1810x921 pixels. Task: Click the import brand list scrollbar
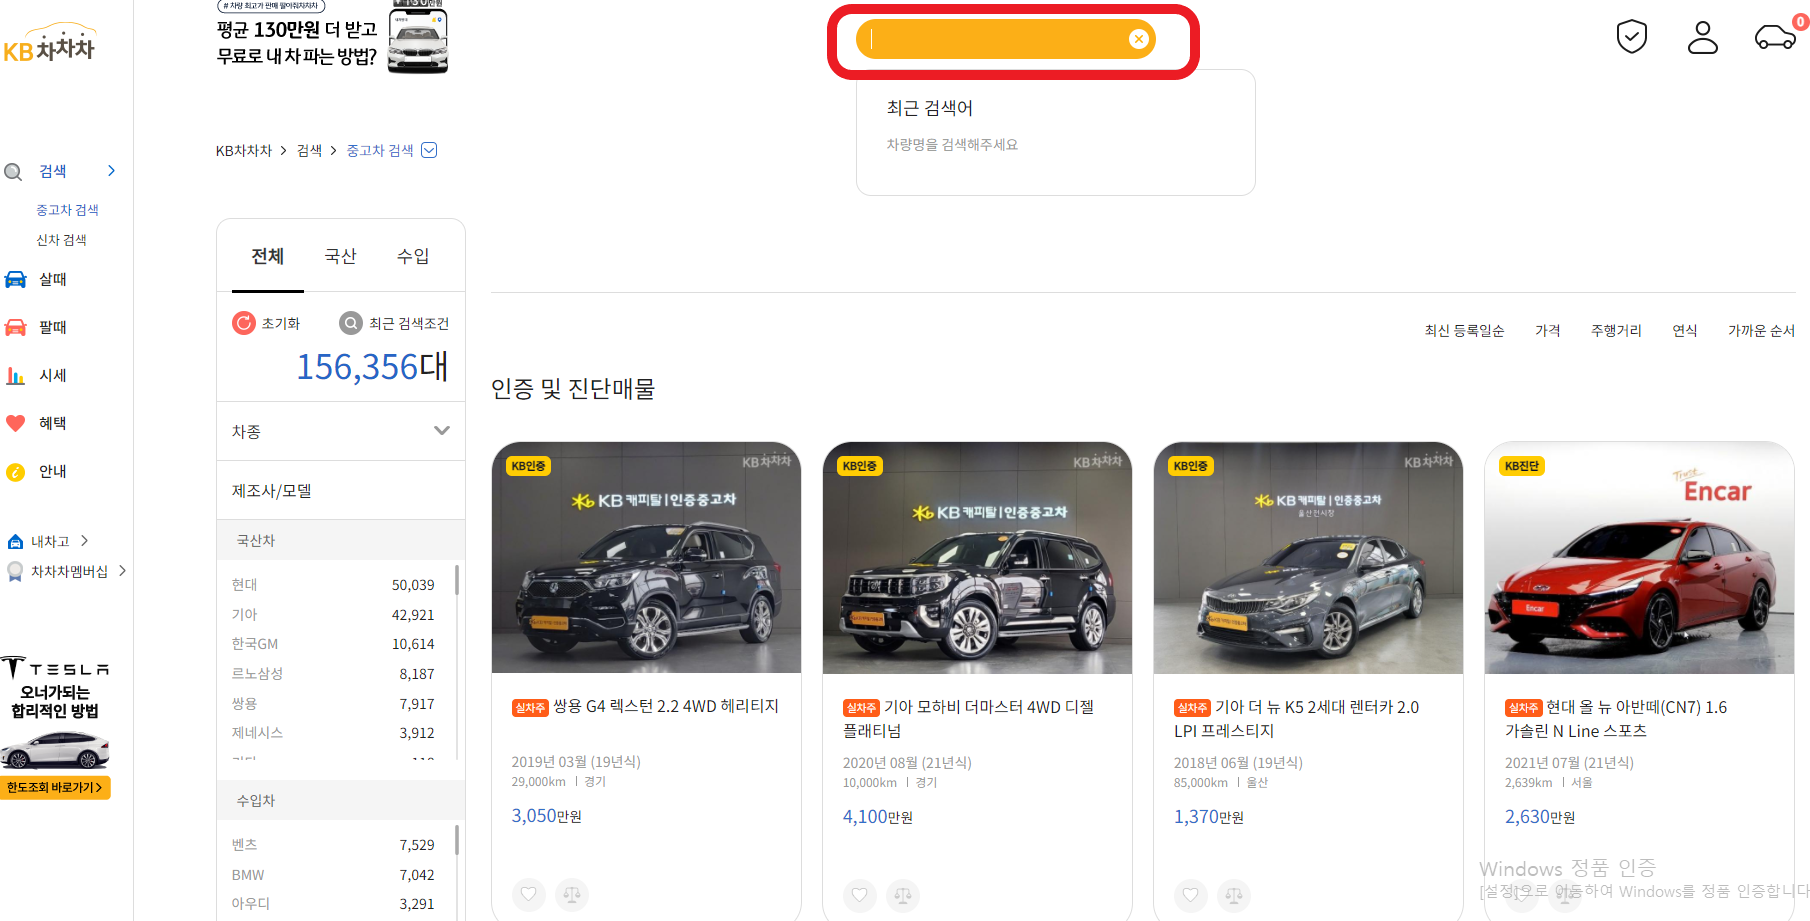tap(457, 840)
